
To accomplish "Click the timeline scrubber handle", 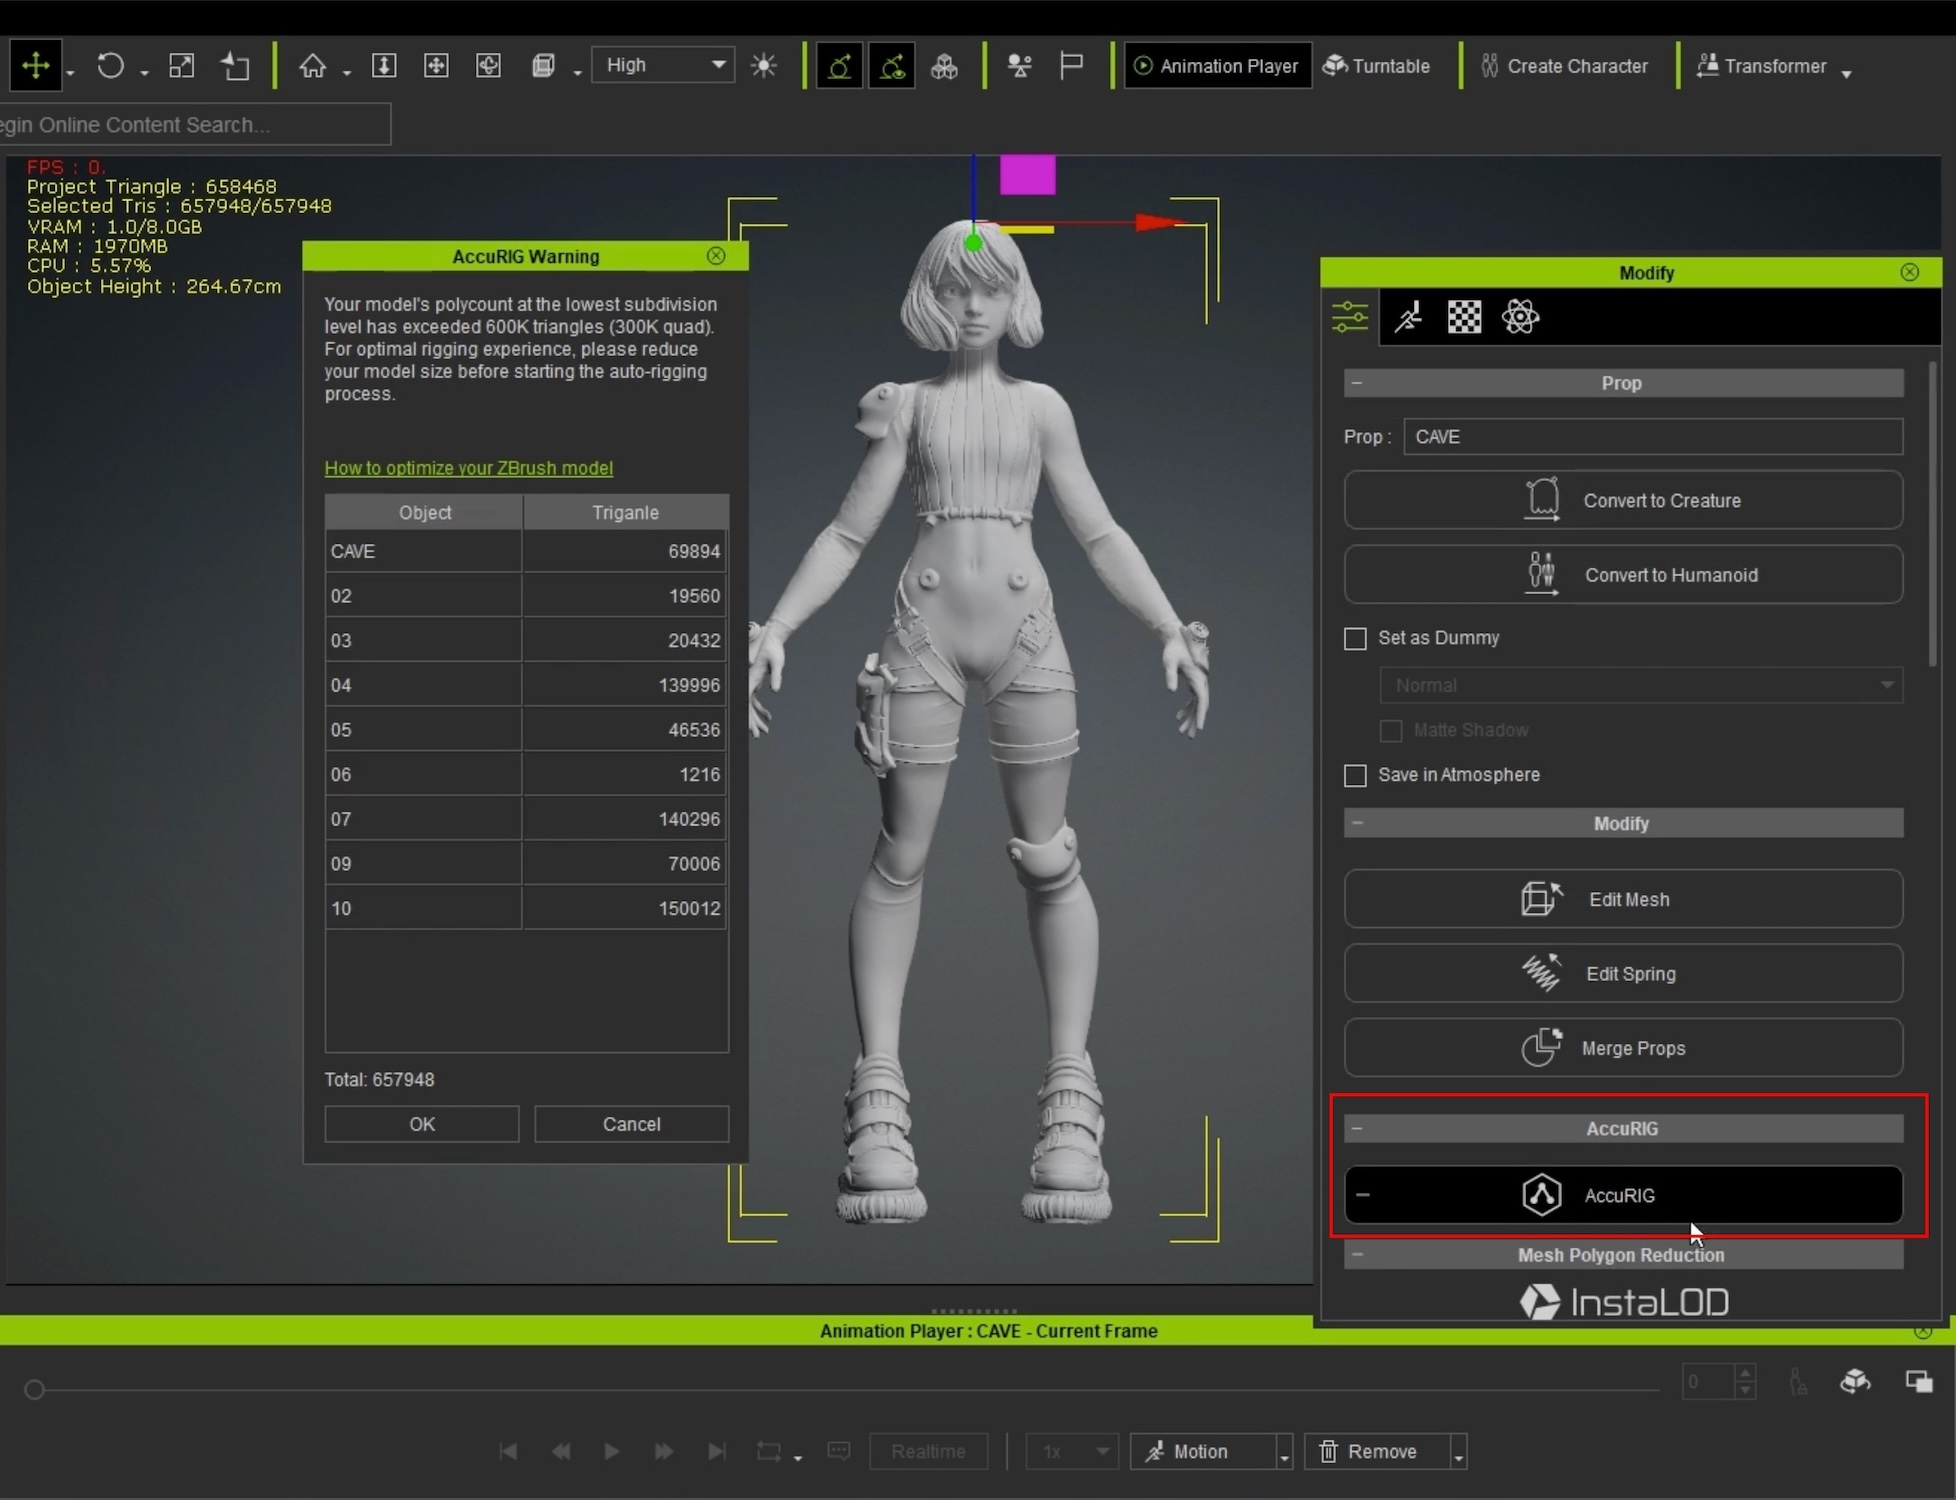I will pyautogui.click(x=34, y=1390).
